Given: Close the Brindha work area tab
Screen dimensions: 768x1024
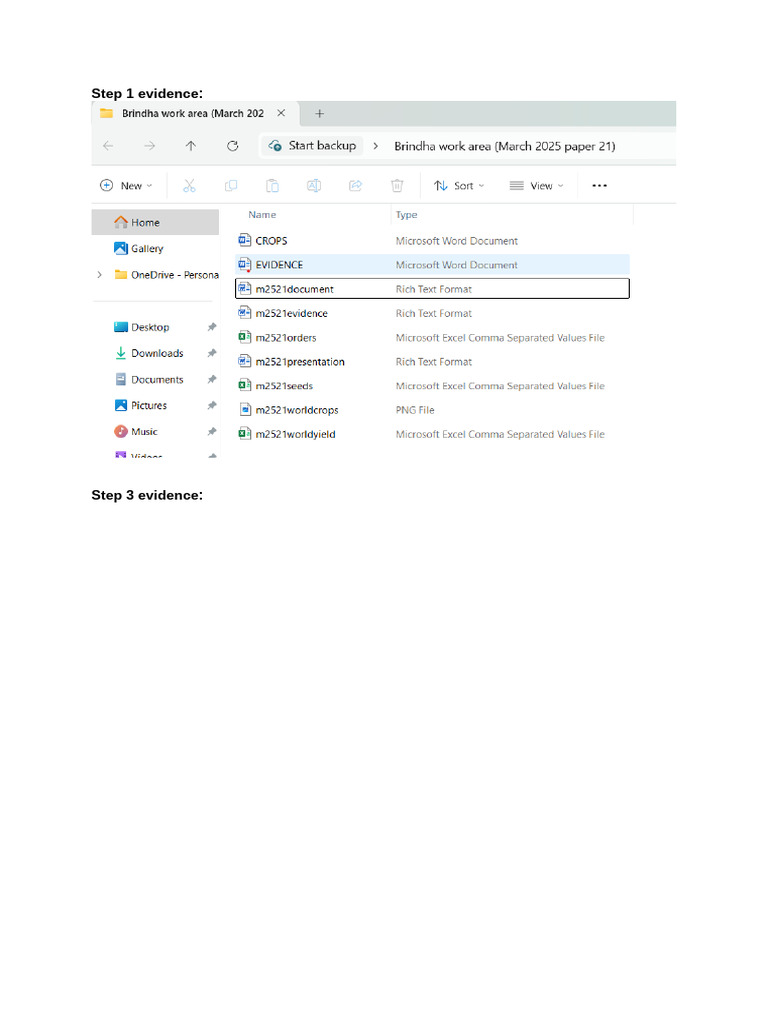Looking at the screenshot, I should pyautogui.click(x=281, y=113).
